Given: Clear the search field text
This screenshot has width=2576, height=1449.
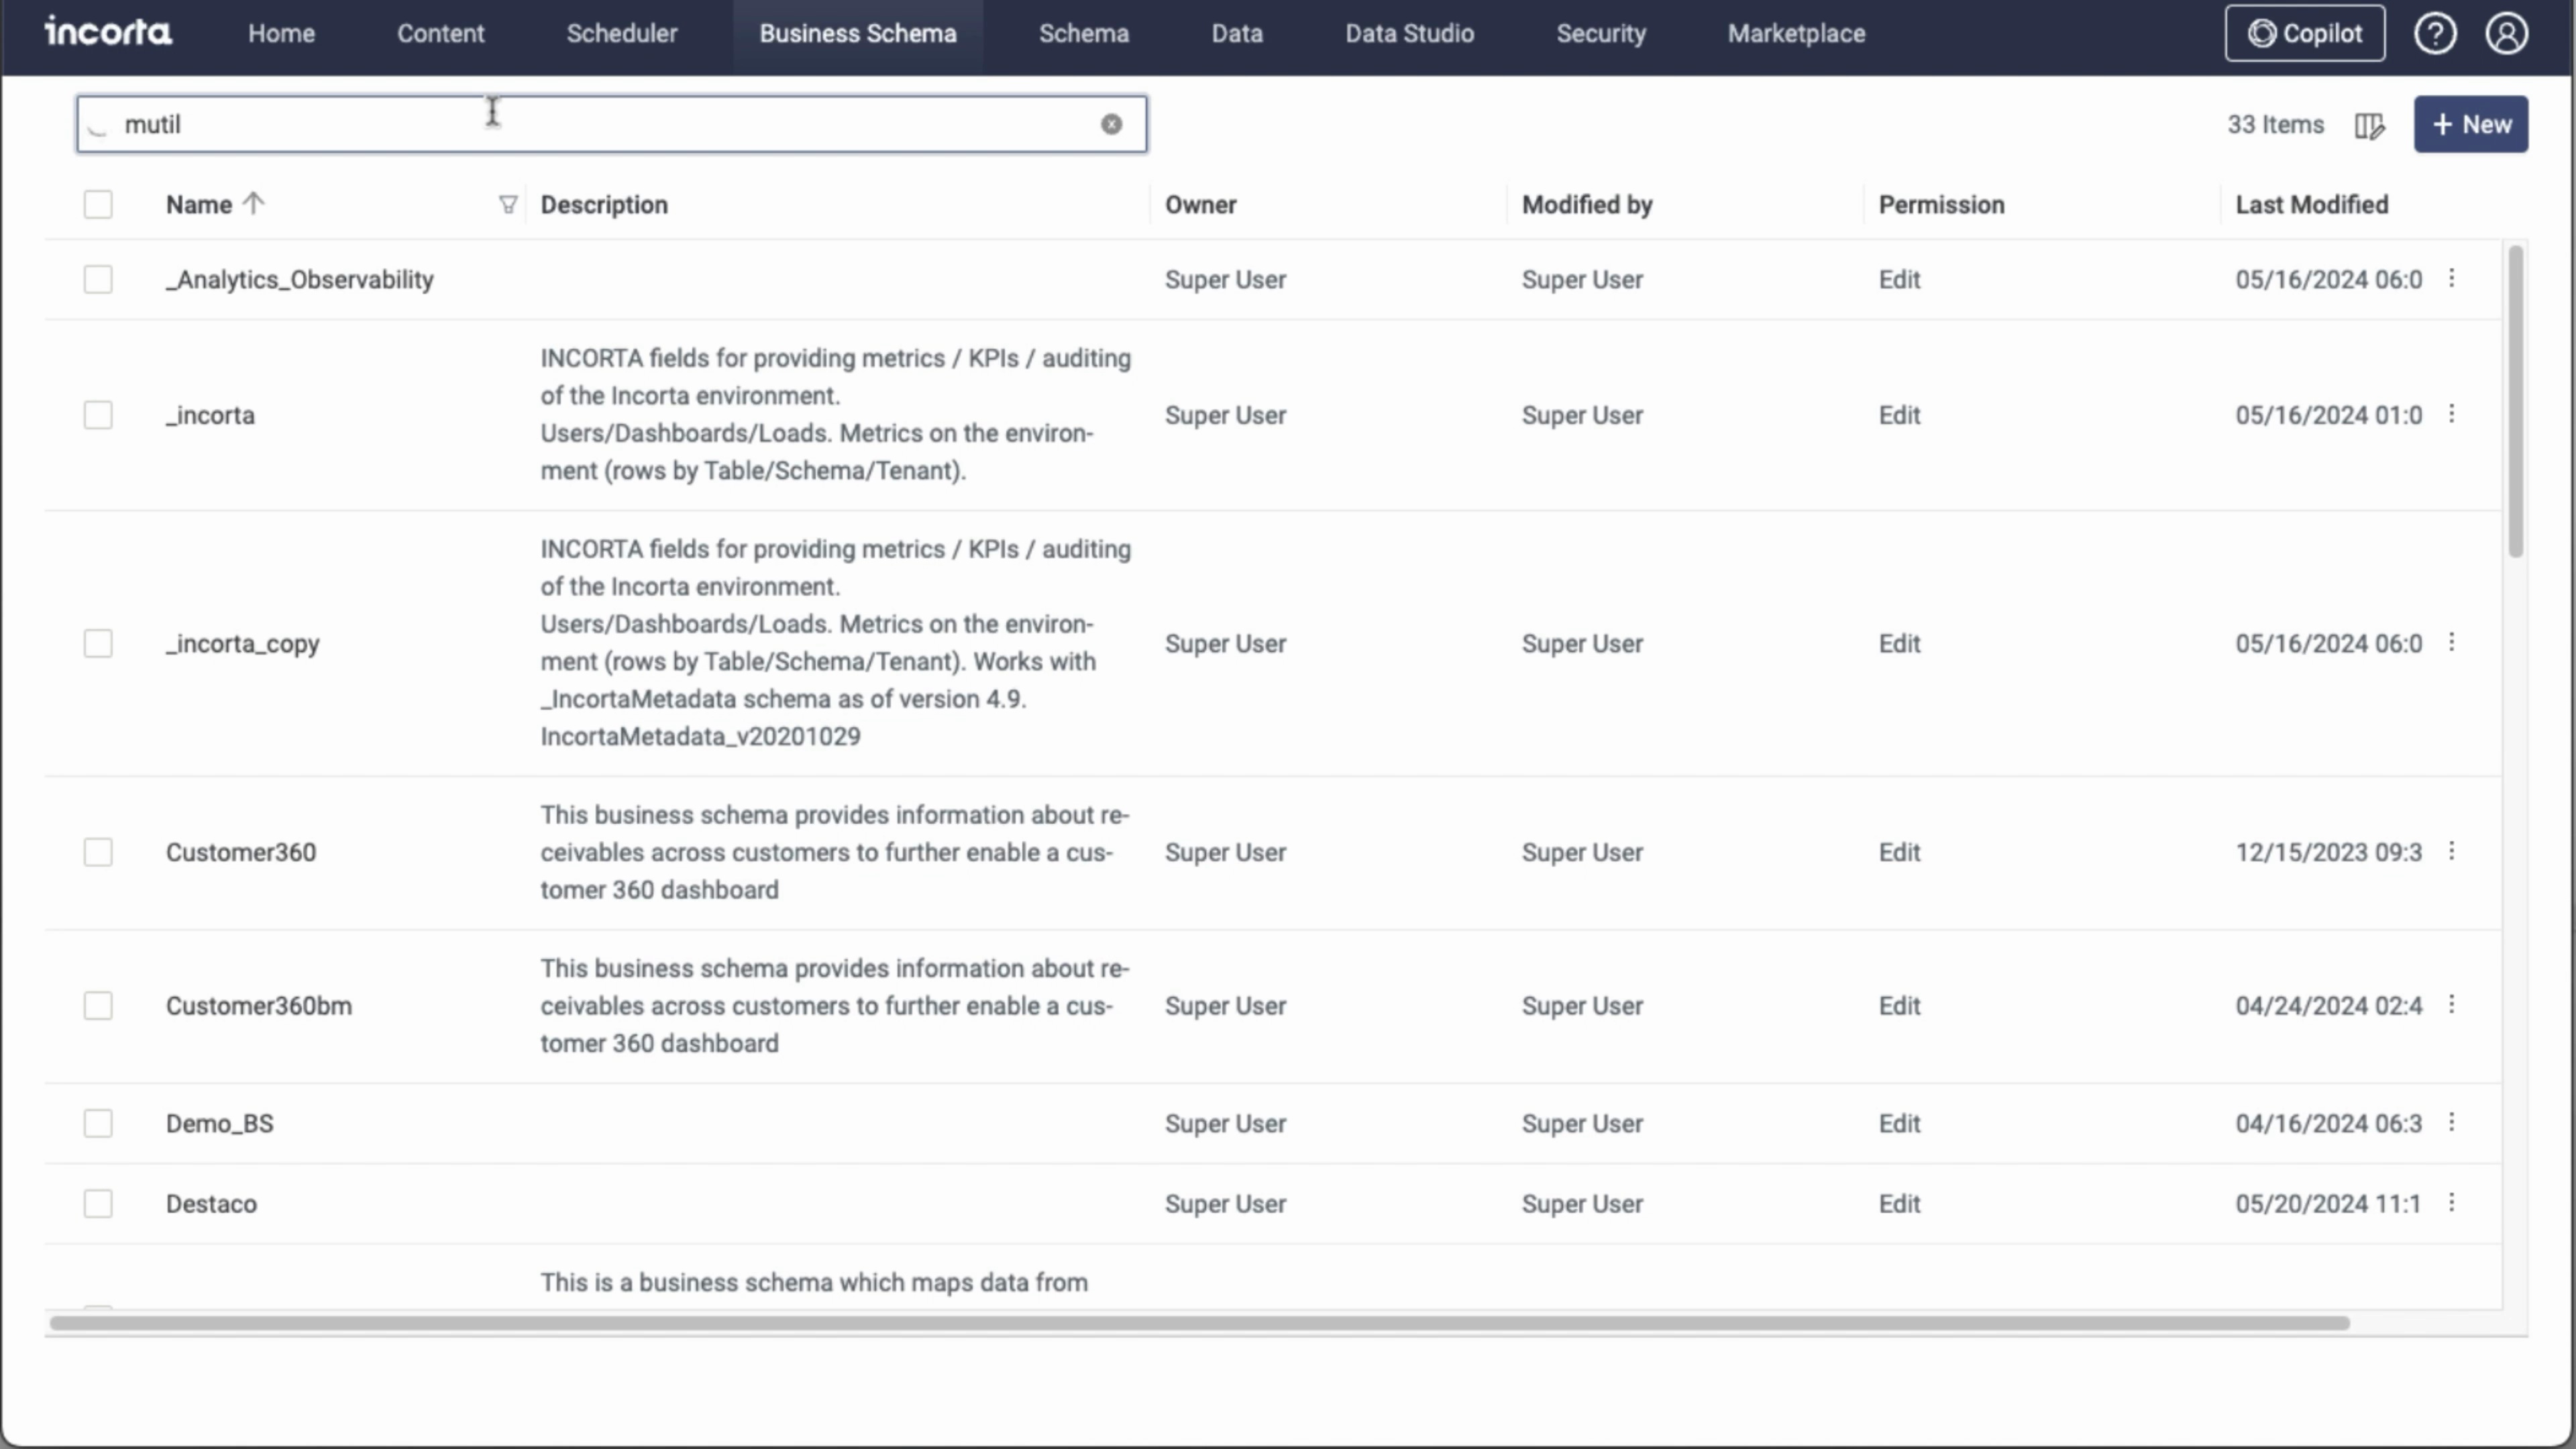Looking at the screenshot, I should [x=1111, y=124].
